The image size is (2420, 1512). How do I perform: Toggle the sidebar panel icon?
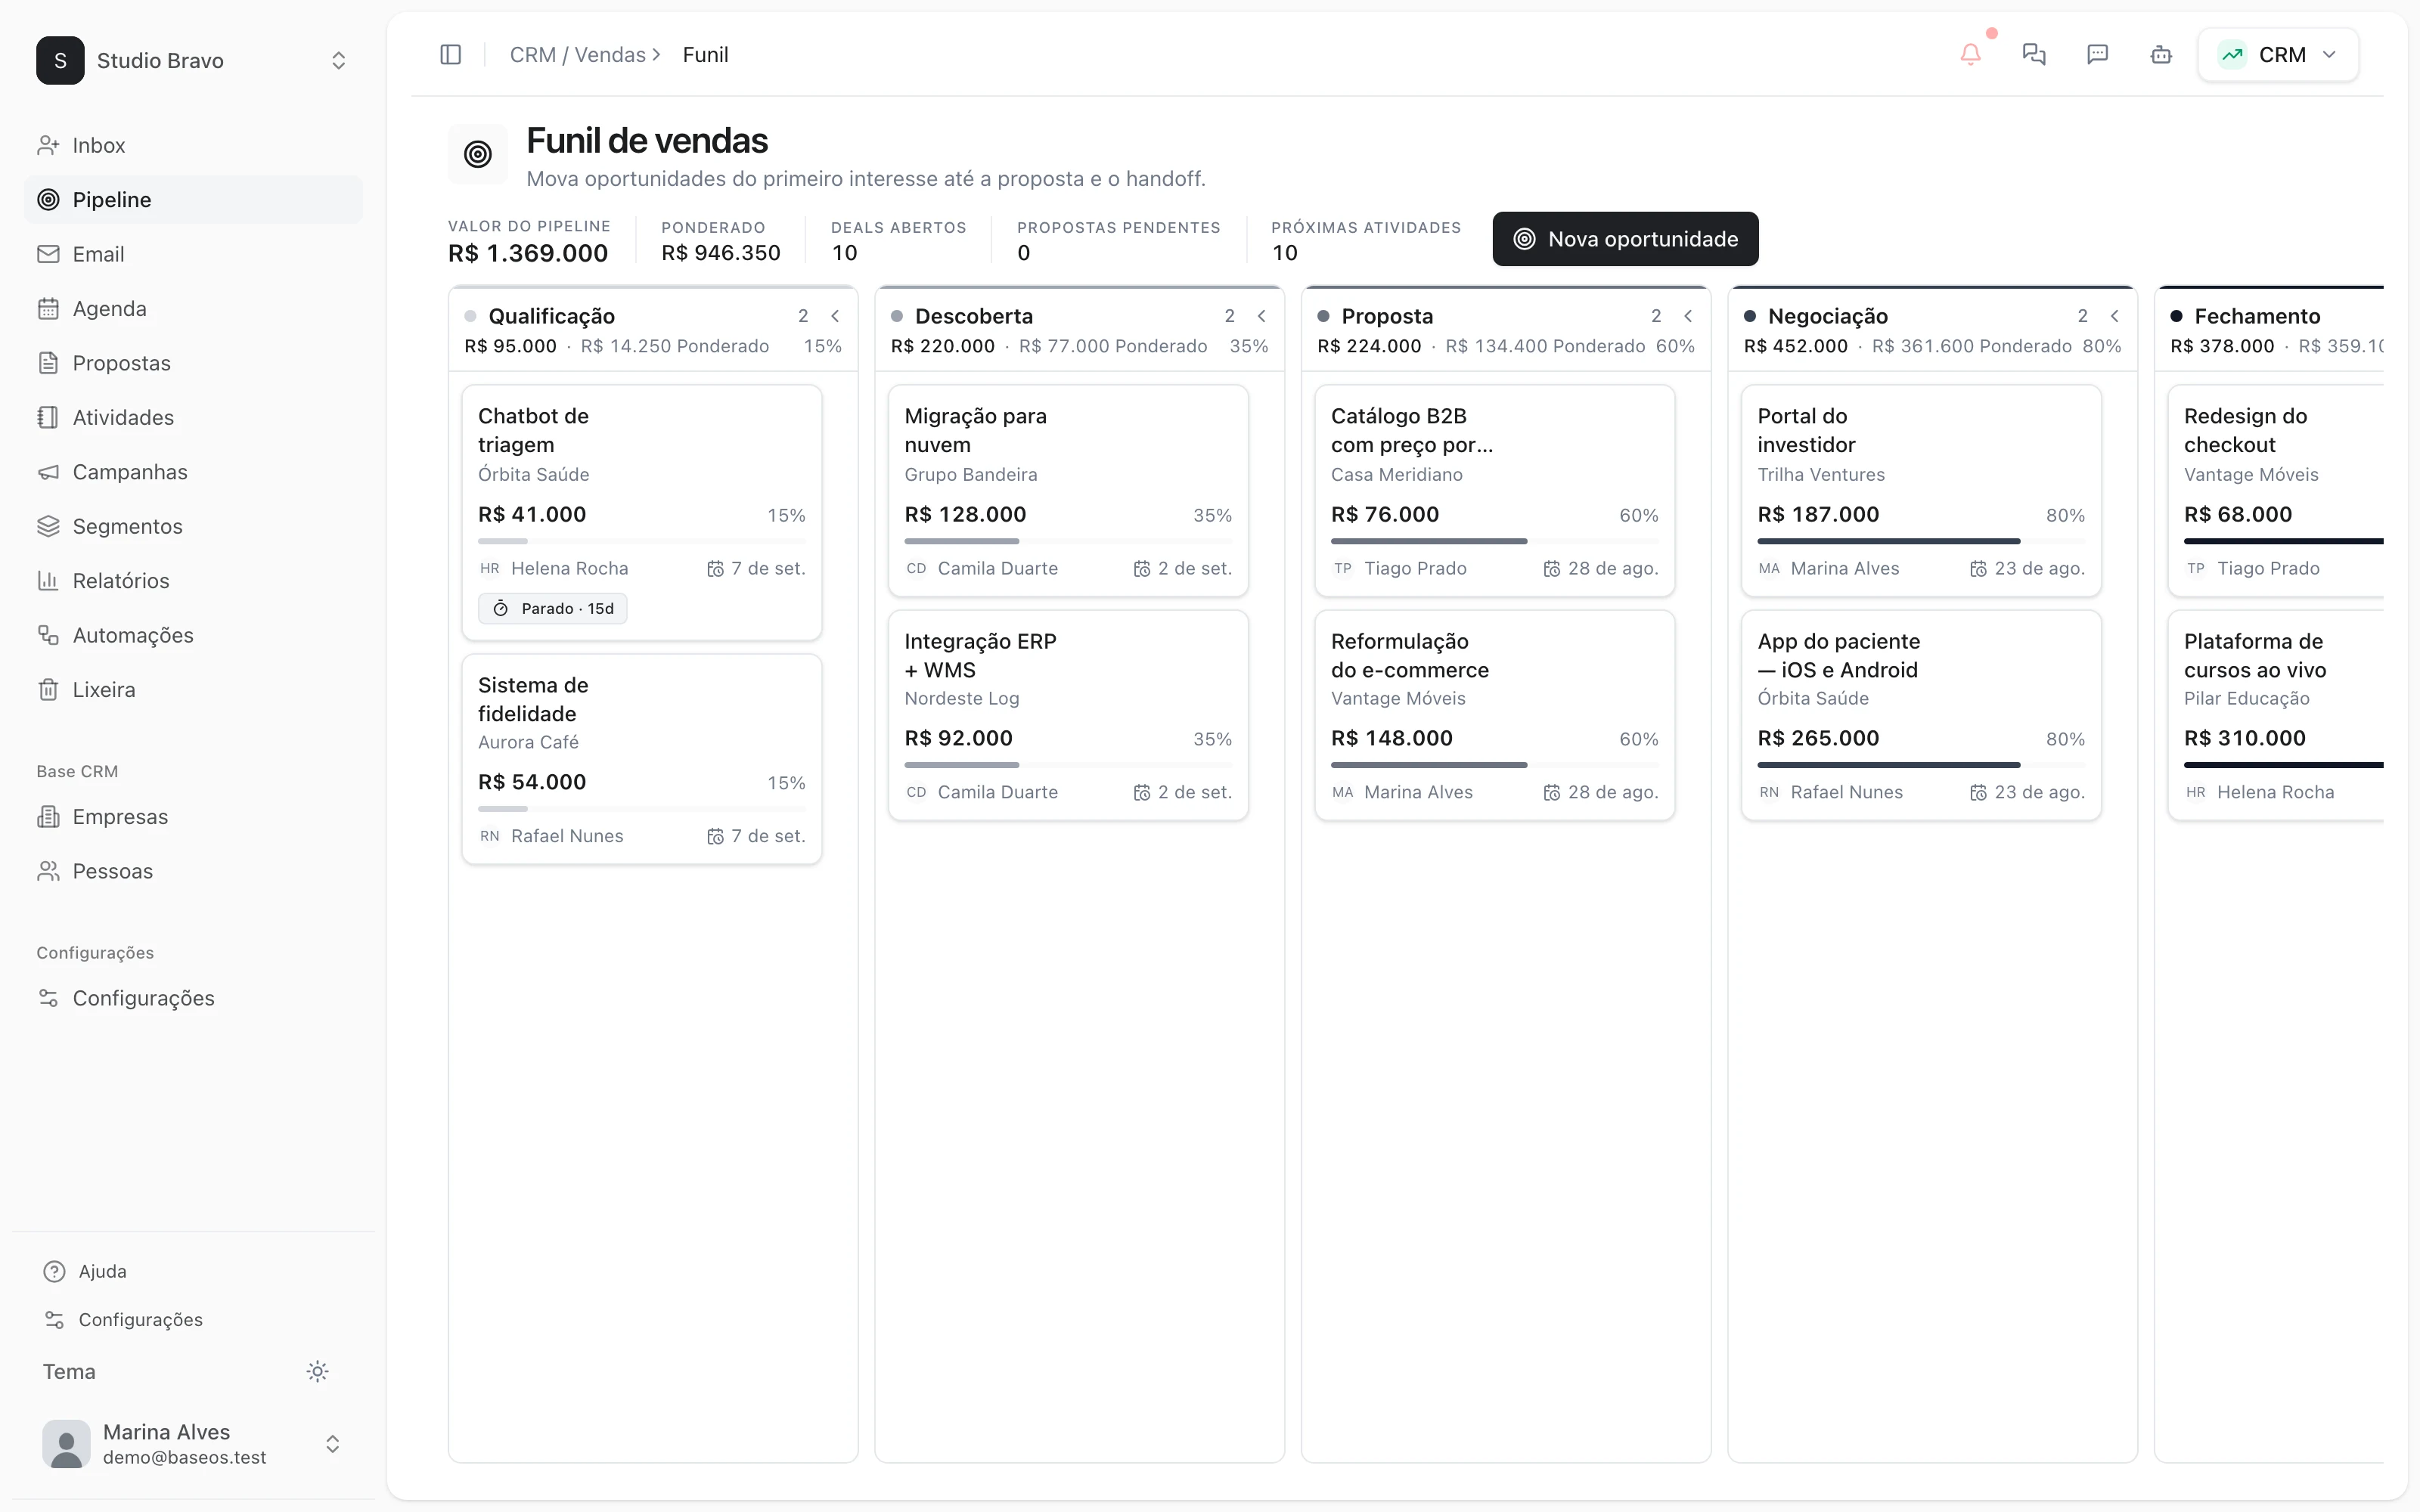450,55
